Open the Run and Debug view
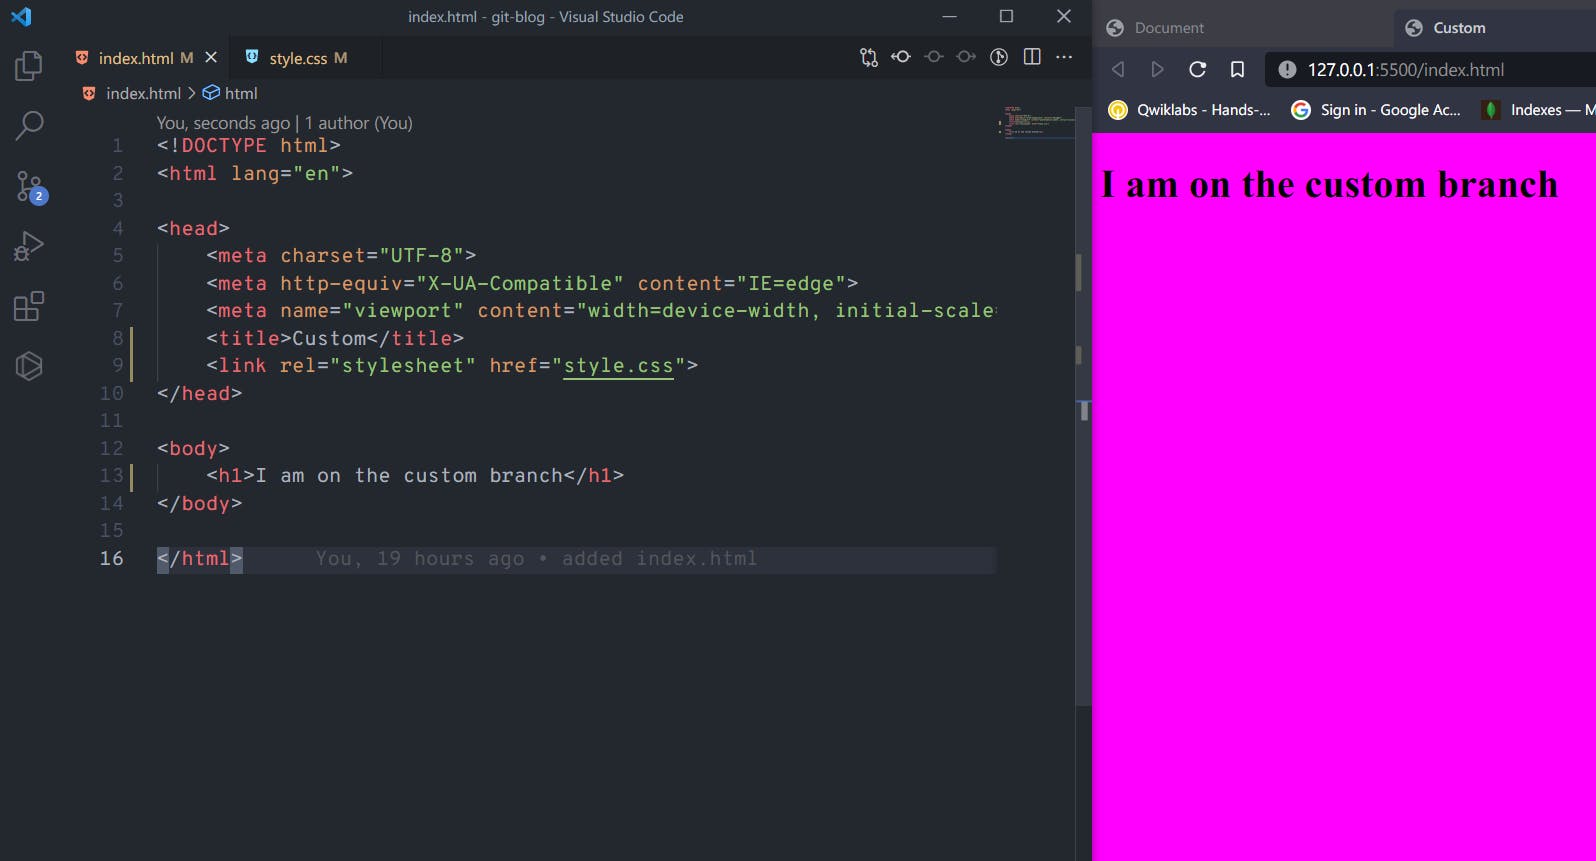Image resolution: width=1596 pixels, height=861 pixels. (29, 246)
